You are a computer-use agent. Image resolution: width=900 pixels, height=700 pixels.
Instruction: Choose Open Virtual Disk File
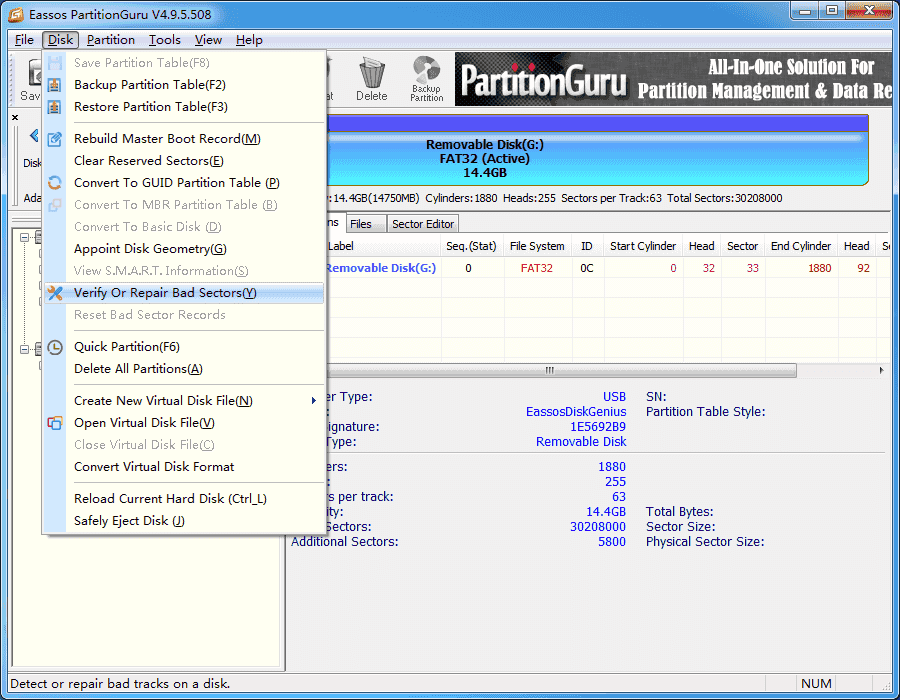(x=184, y=423)
